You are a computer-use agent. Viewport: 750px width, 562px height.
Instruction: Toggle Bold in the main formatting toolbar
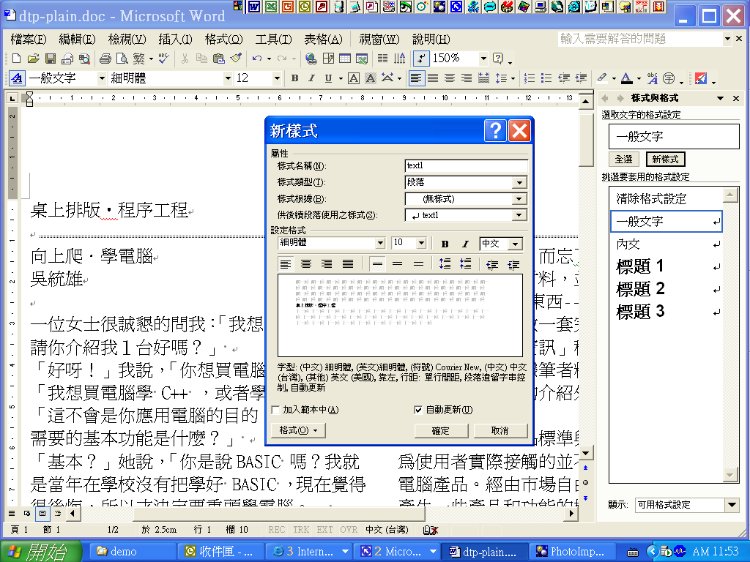click(295, 78)
